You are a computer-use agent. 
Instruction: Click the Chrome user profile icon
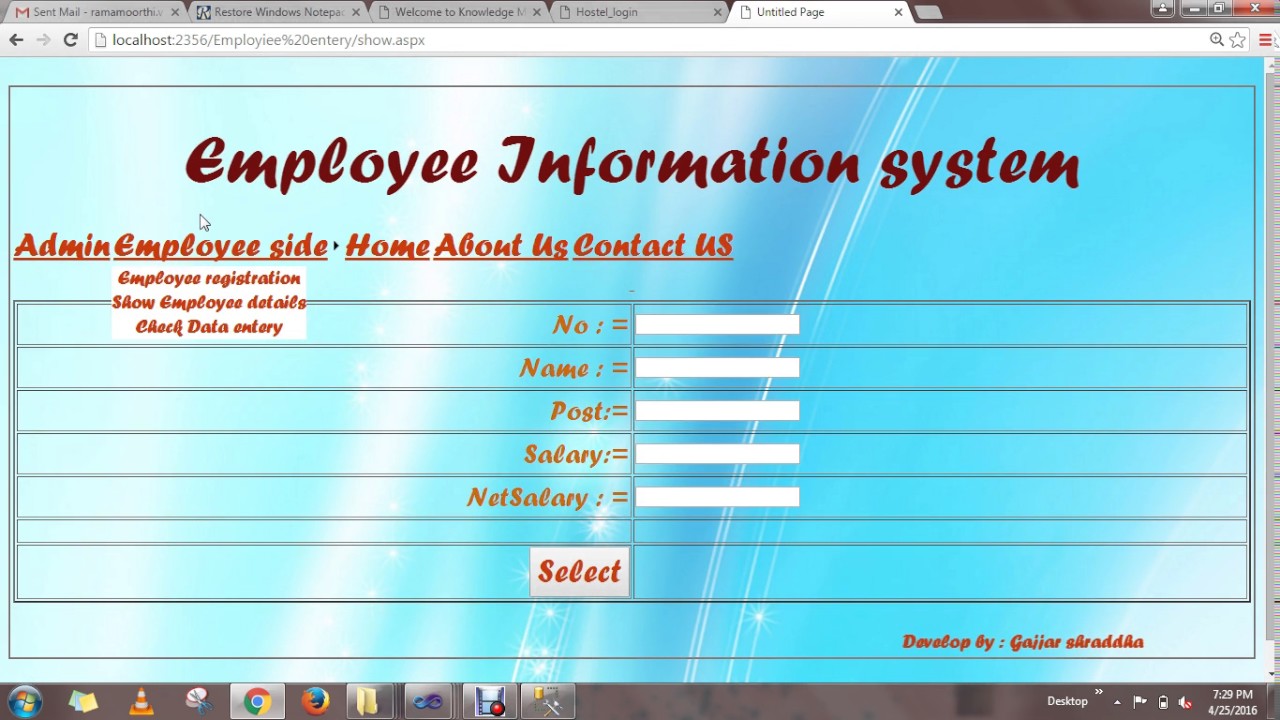click(x=1162, y=8)
